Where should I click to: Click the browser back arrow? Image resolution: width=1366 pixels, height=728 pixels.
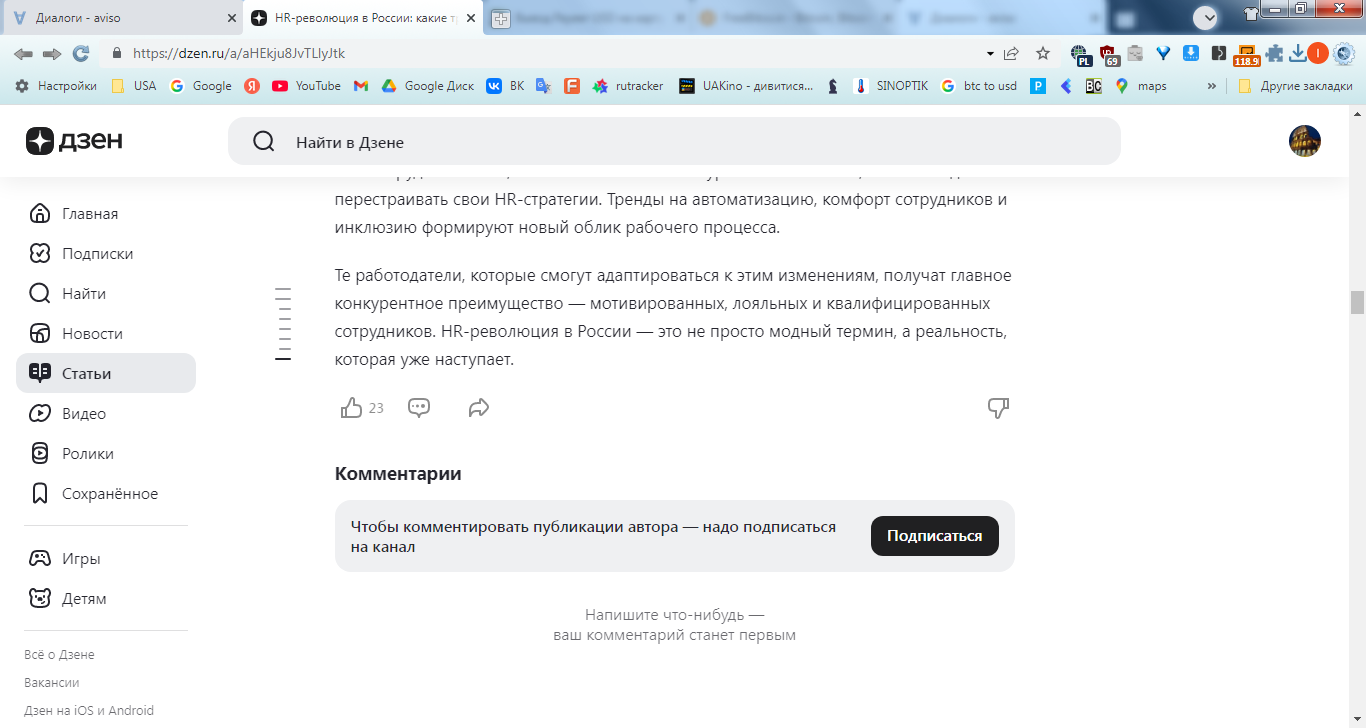click(x=23, y=53)
